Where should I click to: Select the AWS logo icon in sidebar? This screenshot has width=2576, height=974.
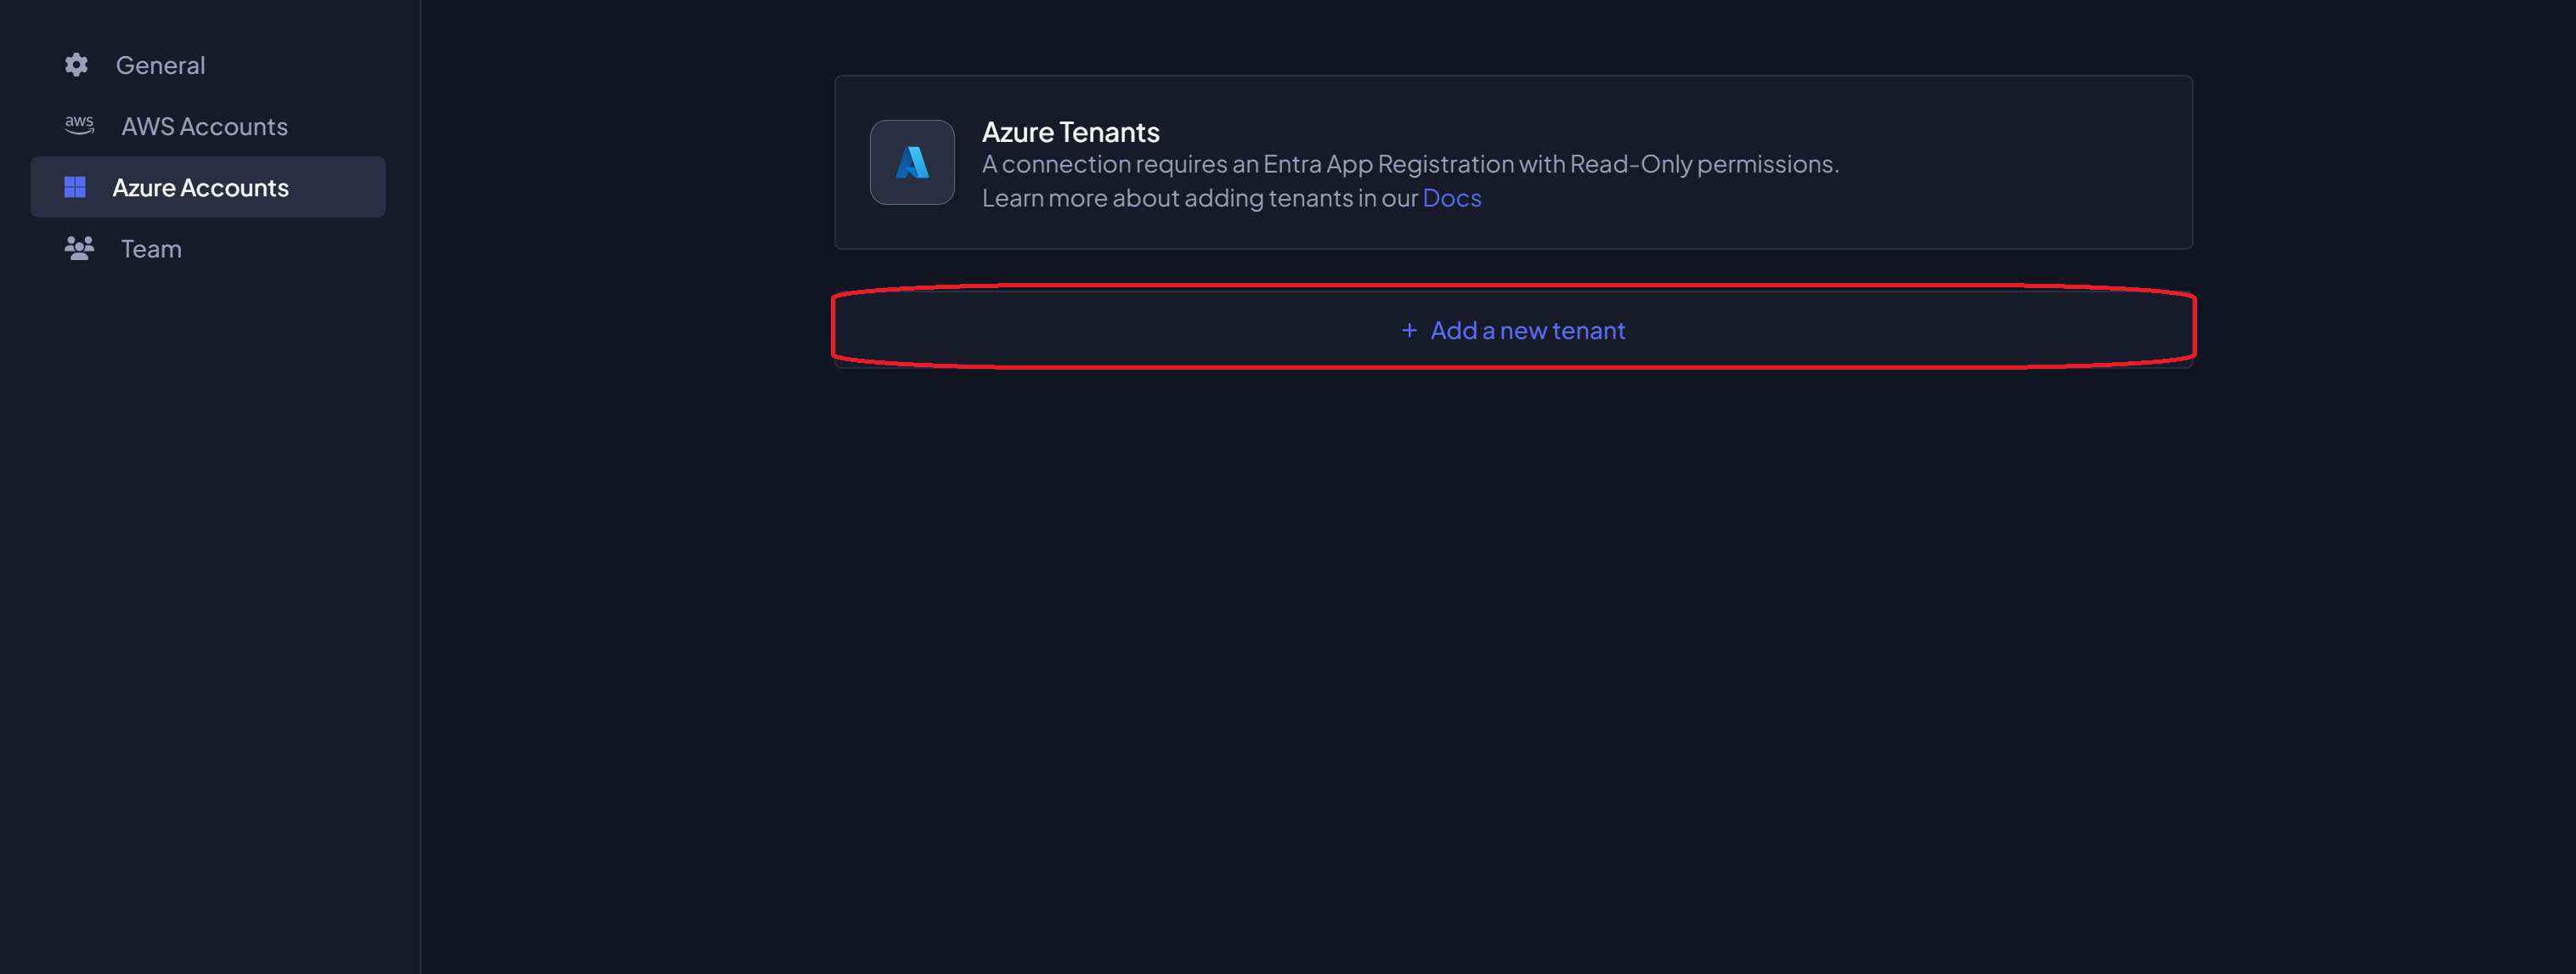[x=78, y=124]
